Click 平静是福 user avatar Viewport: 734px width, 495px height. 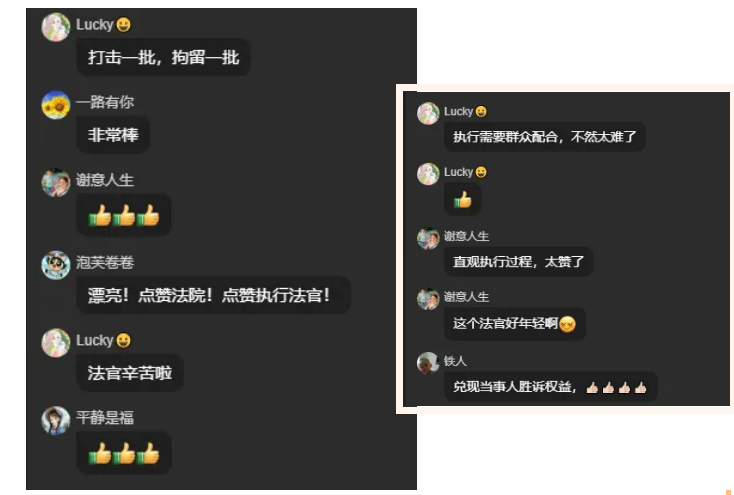coord(56,420)
